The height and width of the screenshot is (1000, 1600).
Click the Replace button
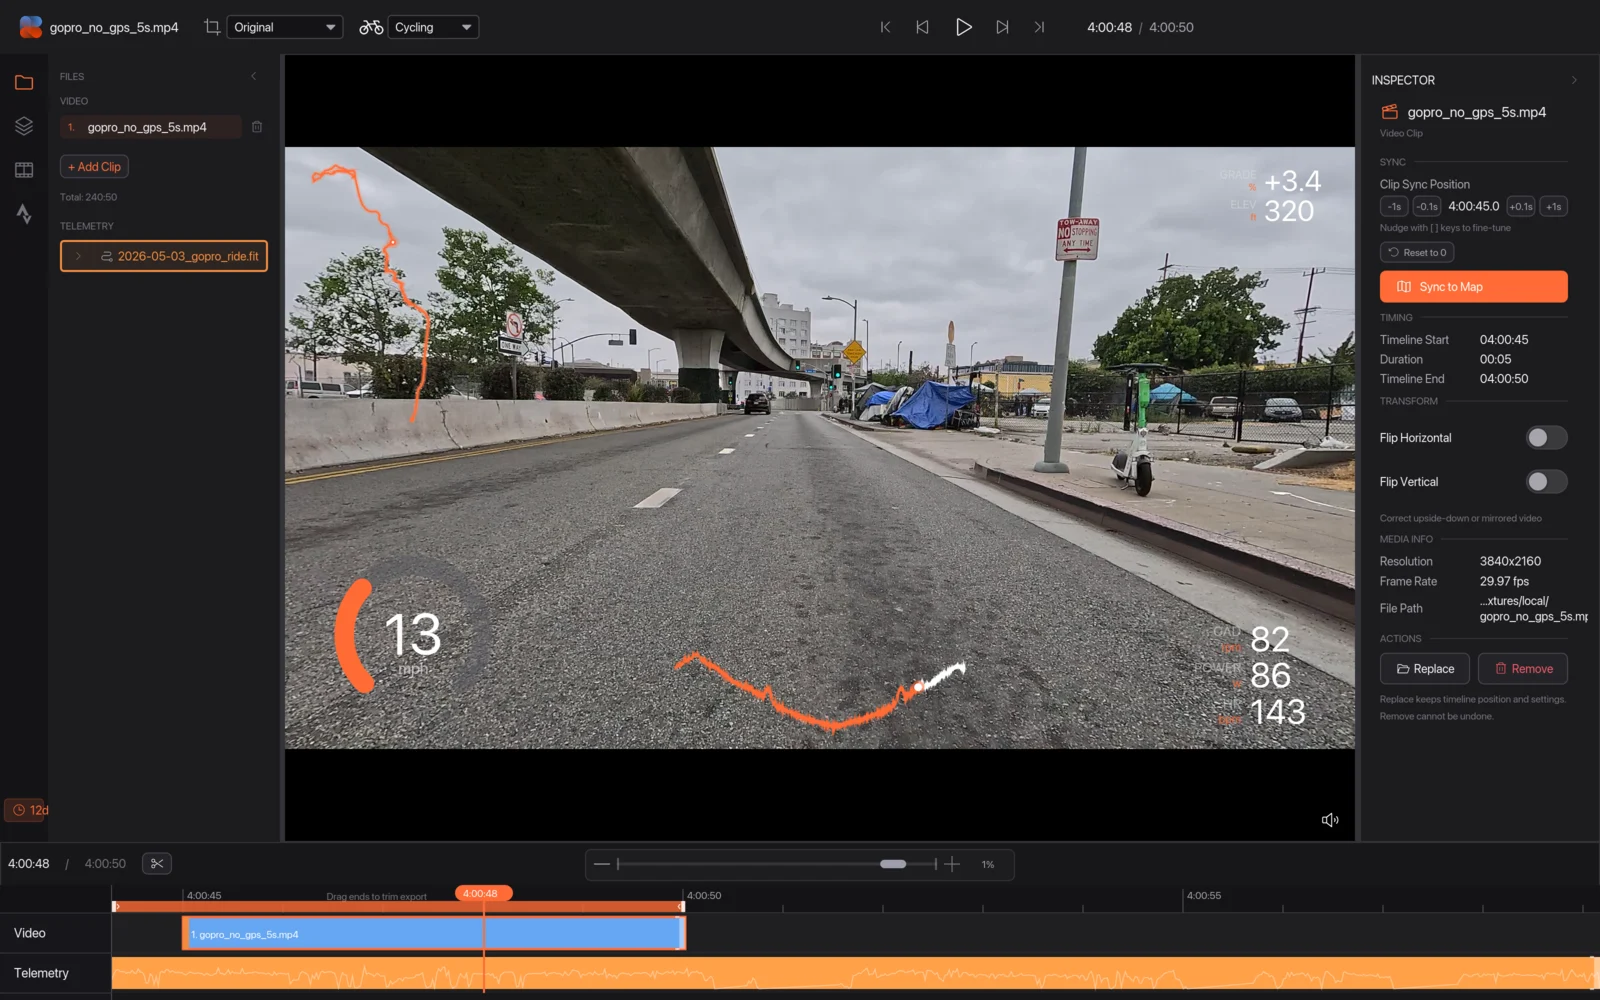pyautogui.click(x=1425, y=669)
